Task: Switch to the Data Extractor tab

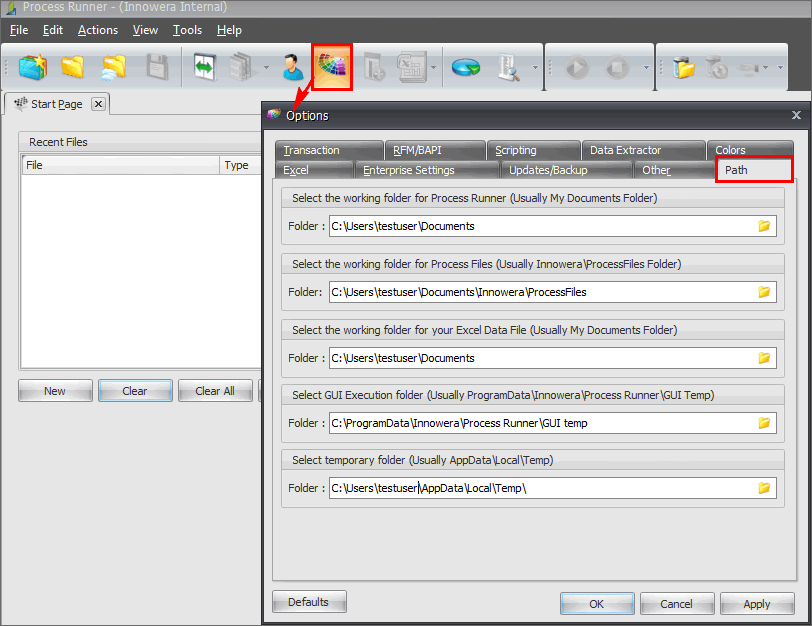Action: [625, 150]
